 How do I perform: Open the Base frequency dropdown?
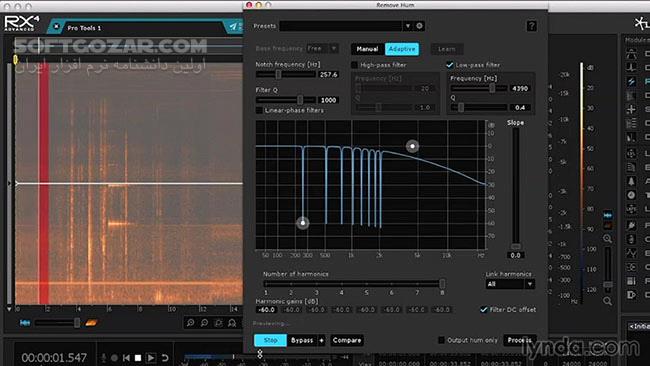323,48
